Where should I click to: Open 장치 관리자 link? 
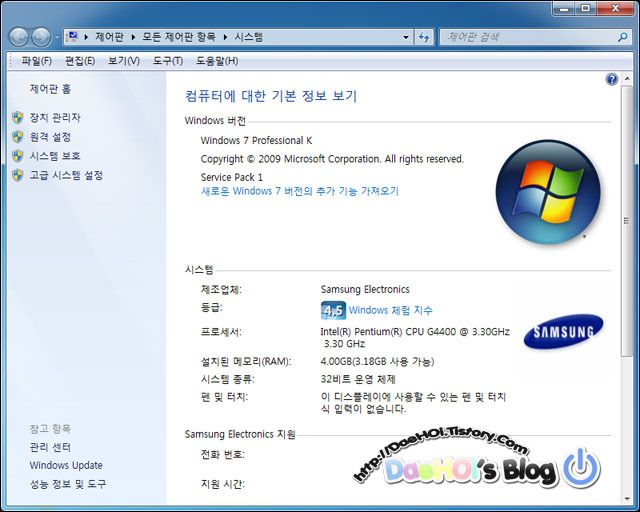pyautogui.click(x=55, y=118)
